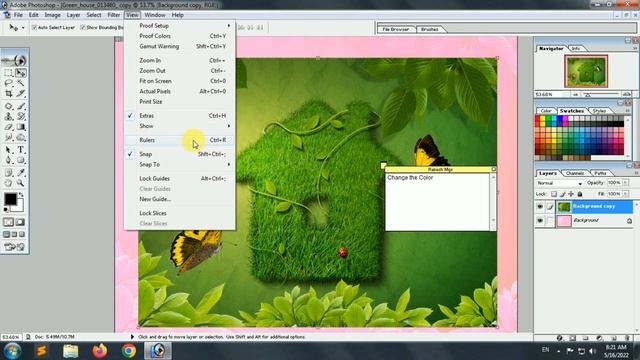Open the File Browser tab
The image size is (640, 360).
[396, 29]
